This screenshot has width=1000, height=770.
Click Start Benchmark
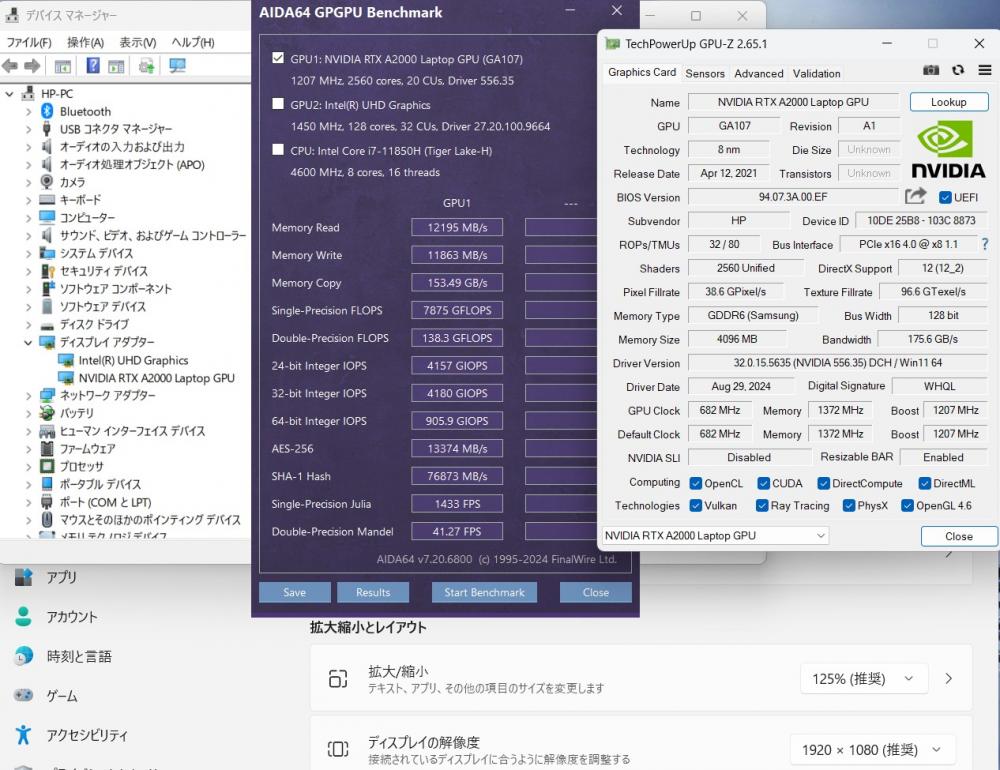click(x=484, y=592)
